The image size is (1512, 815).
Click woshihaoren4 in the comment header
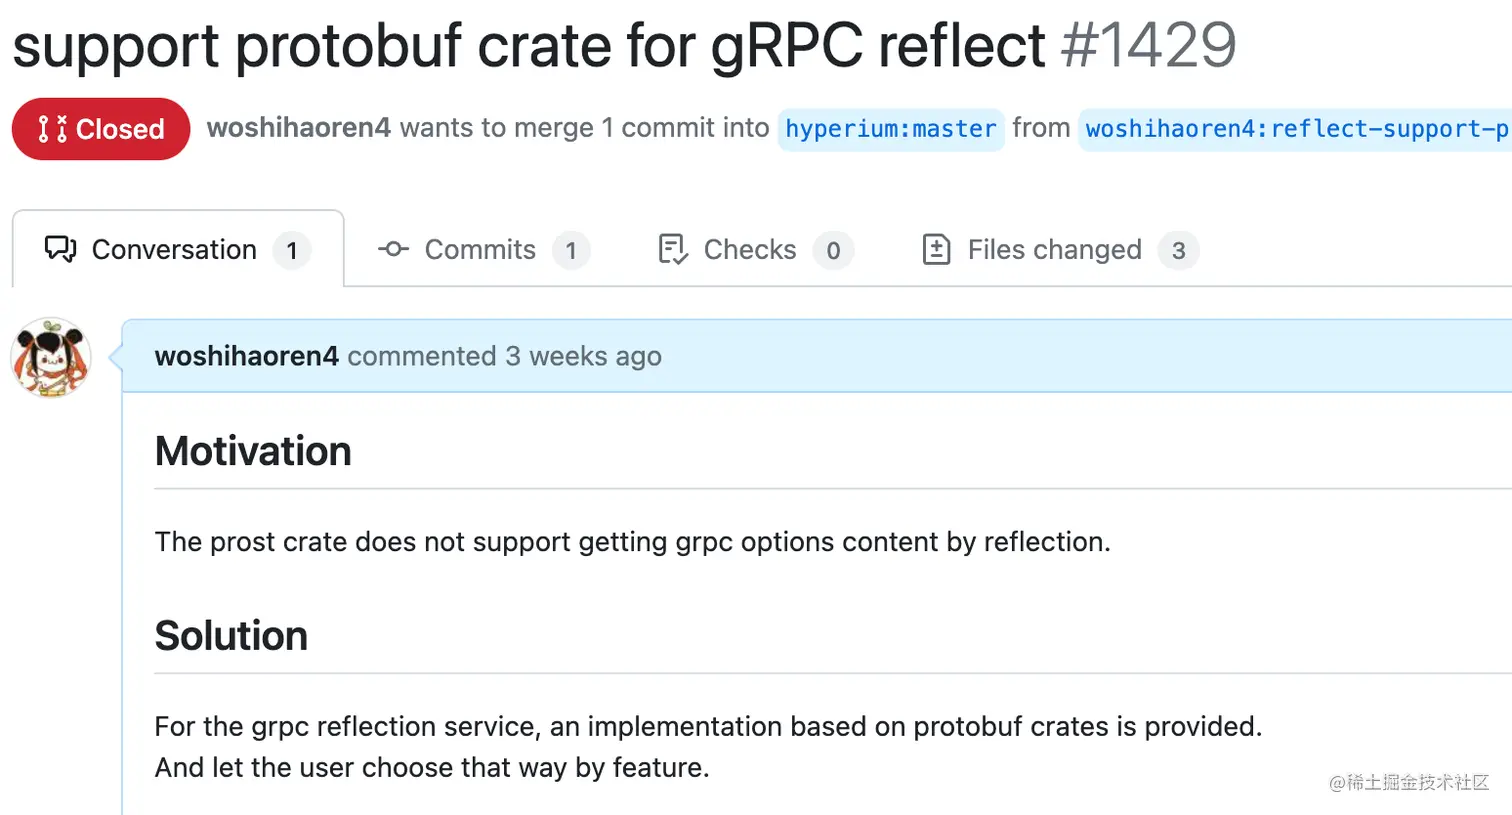tap(246, 356)
